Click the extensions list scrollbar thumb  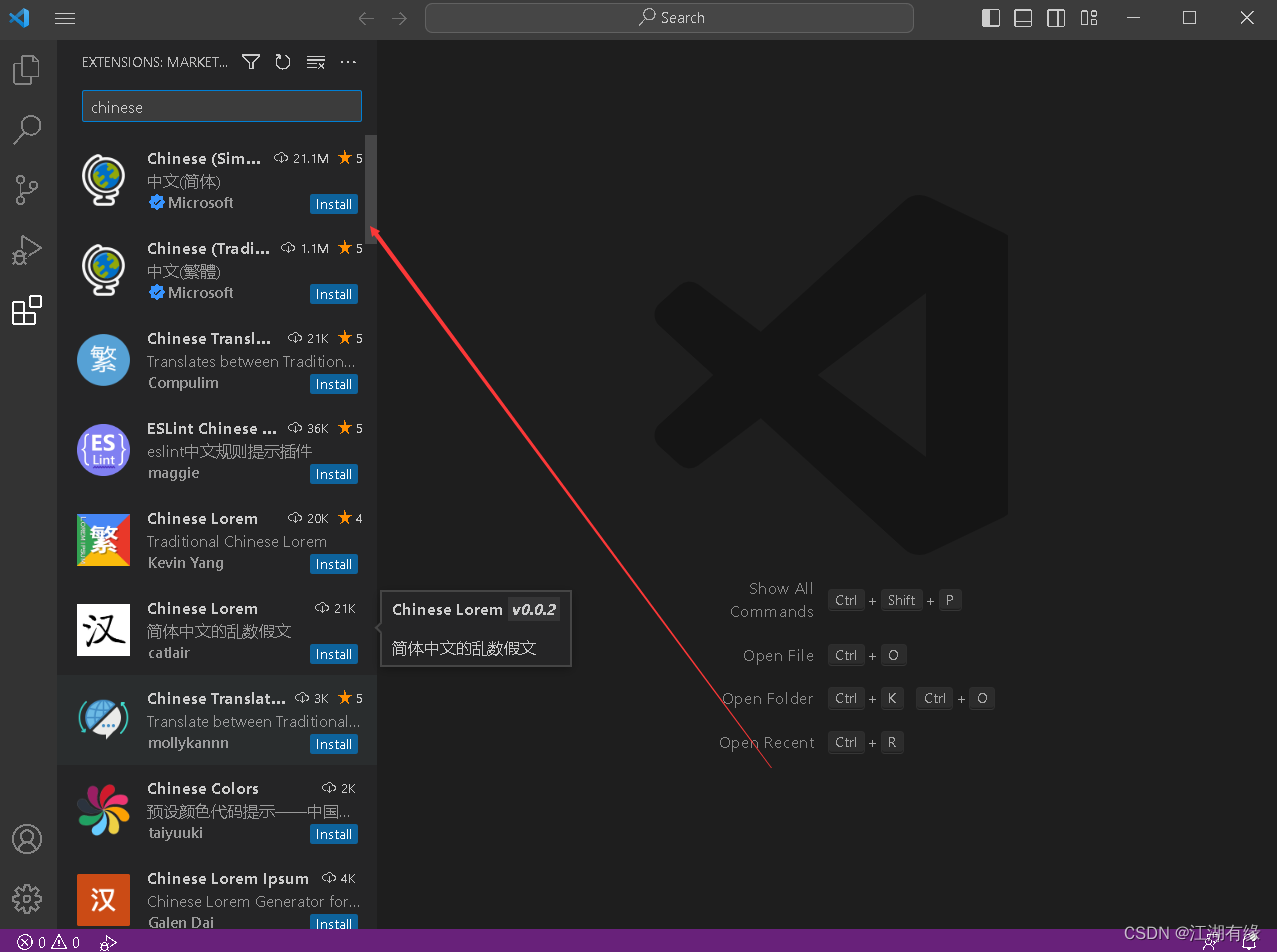pyautogui.click(x=371, y=189)
